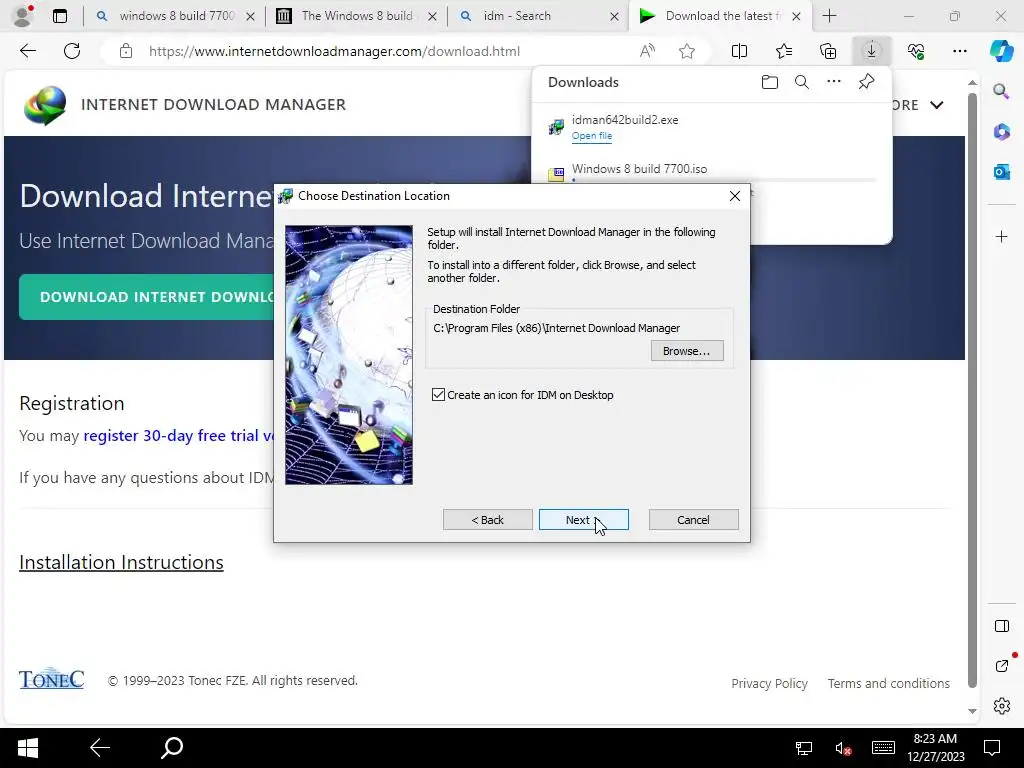Open the notification center icon
Screen dimensions: 1024x768
click(991, 748)
